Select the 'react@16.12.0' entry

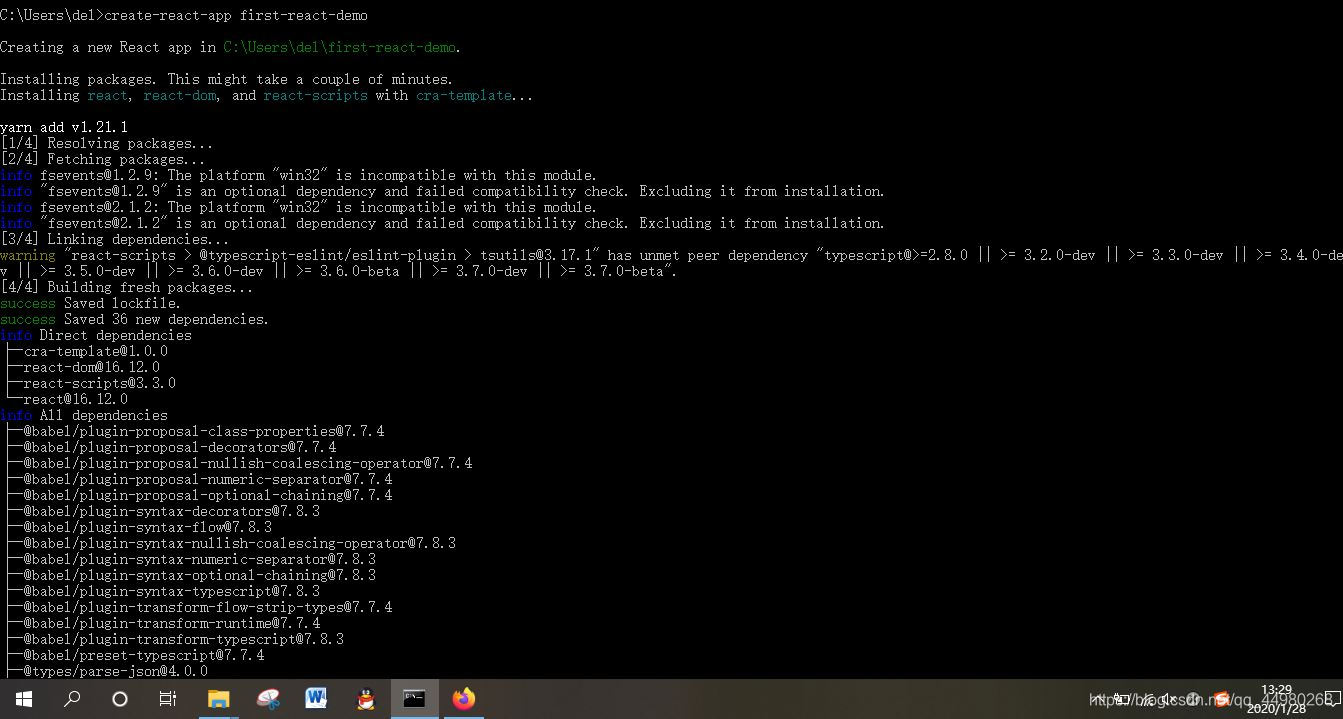coord(76,399)
